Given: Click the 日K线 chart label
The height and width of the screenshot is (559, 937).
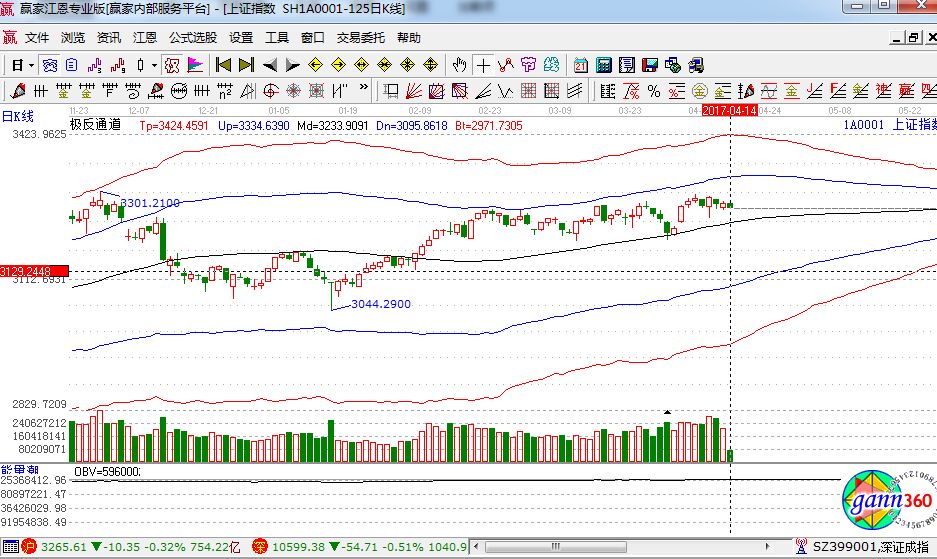Looking at the screenshot, I should [x=18, y=115].
